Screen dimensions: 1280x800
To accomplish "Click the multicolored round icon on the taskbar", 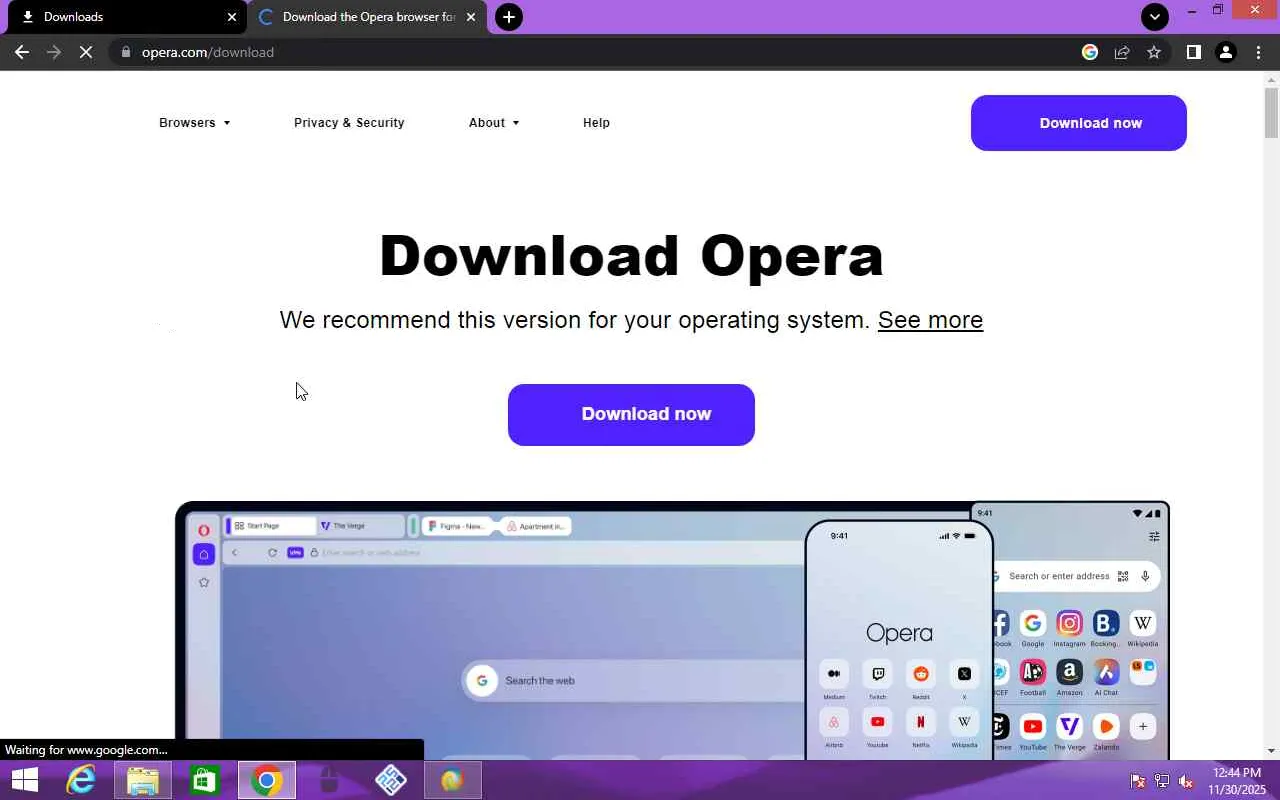I will click(x=453, y=780).
